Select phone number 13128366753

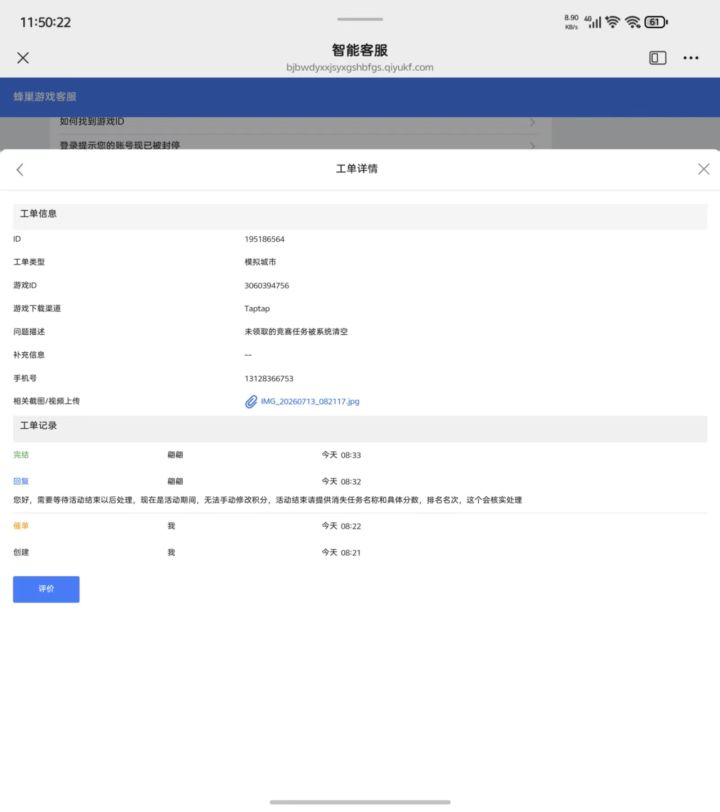[269, 379]
